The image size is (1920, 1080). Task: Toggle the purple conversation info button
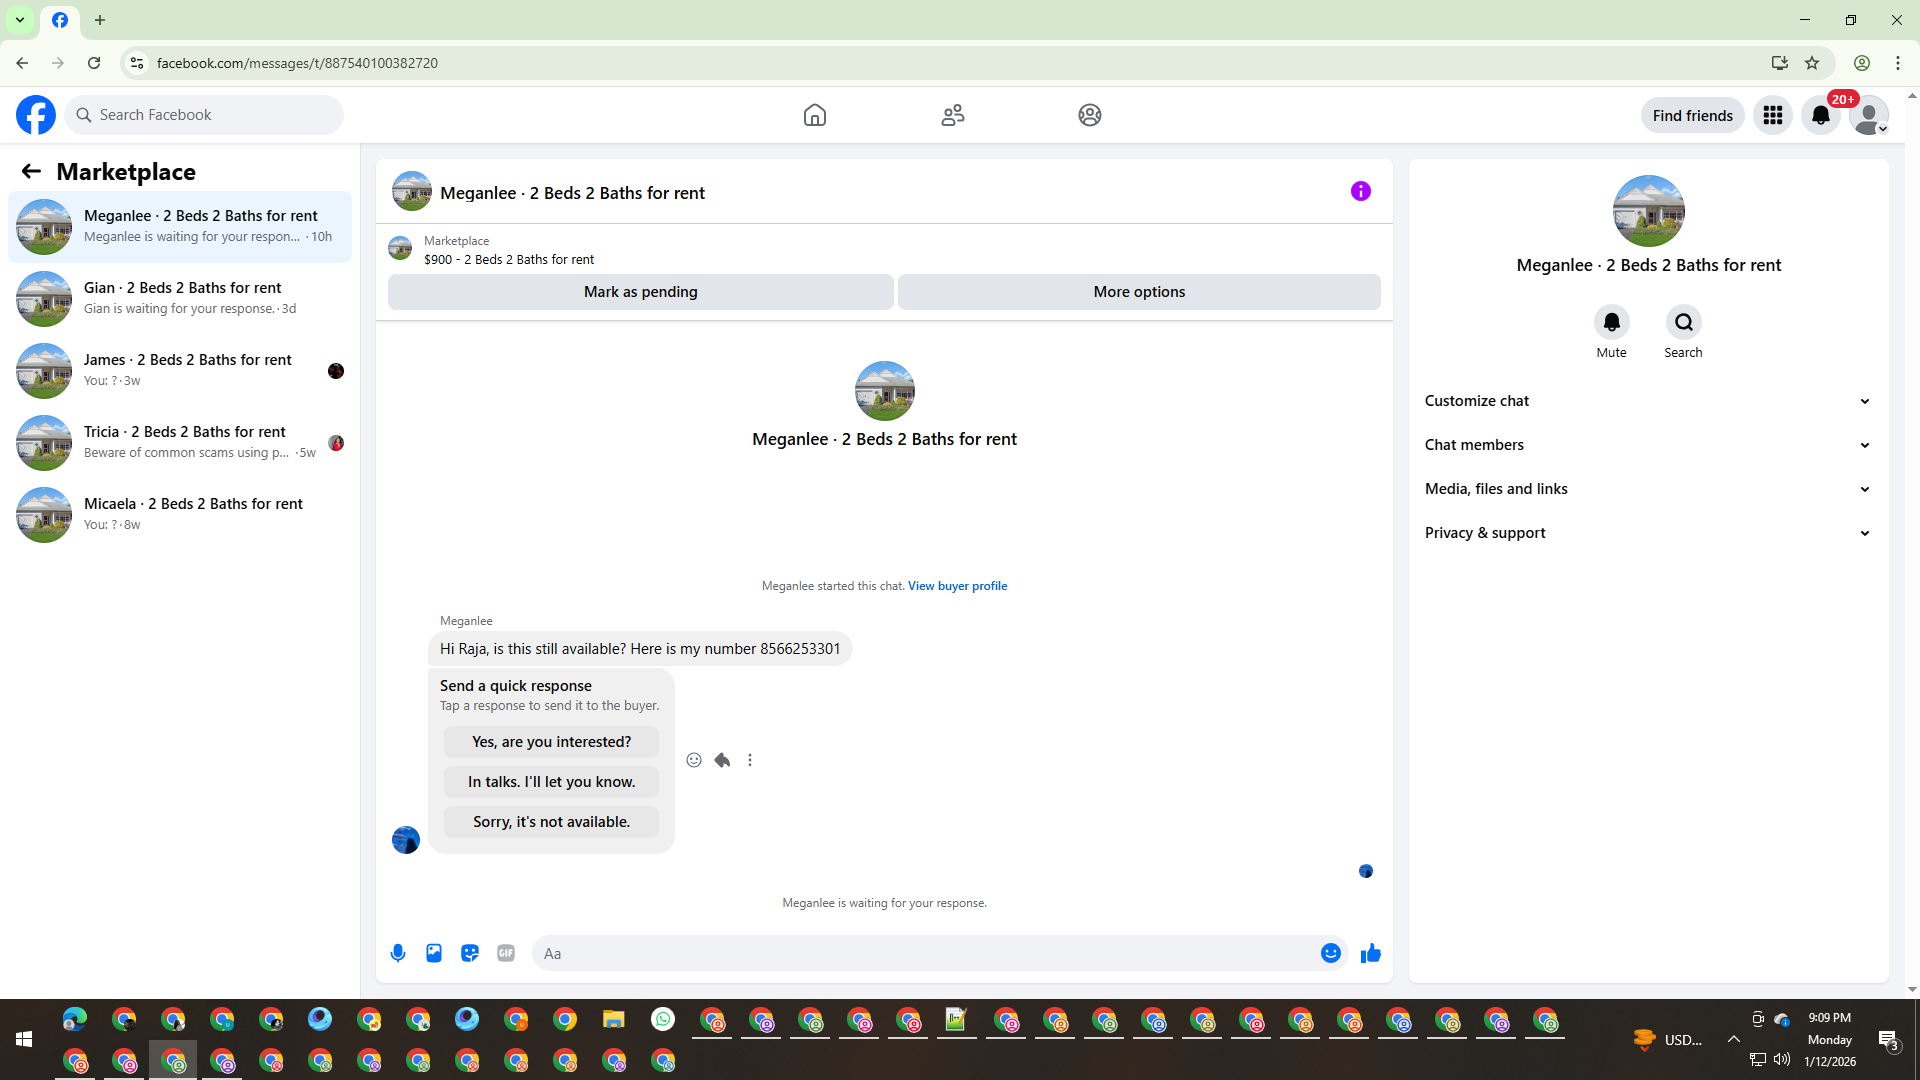(x=1360, y=191)
